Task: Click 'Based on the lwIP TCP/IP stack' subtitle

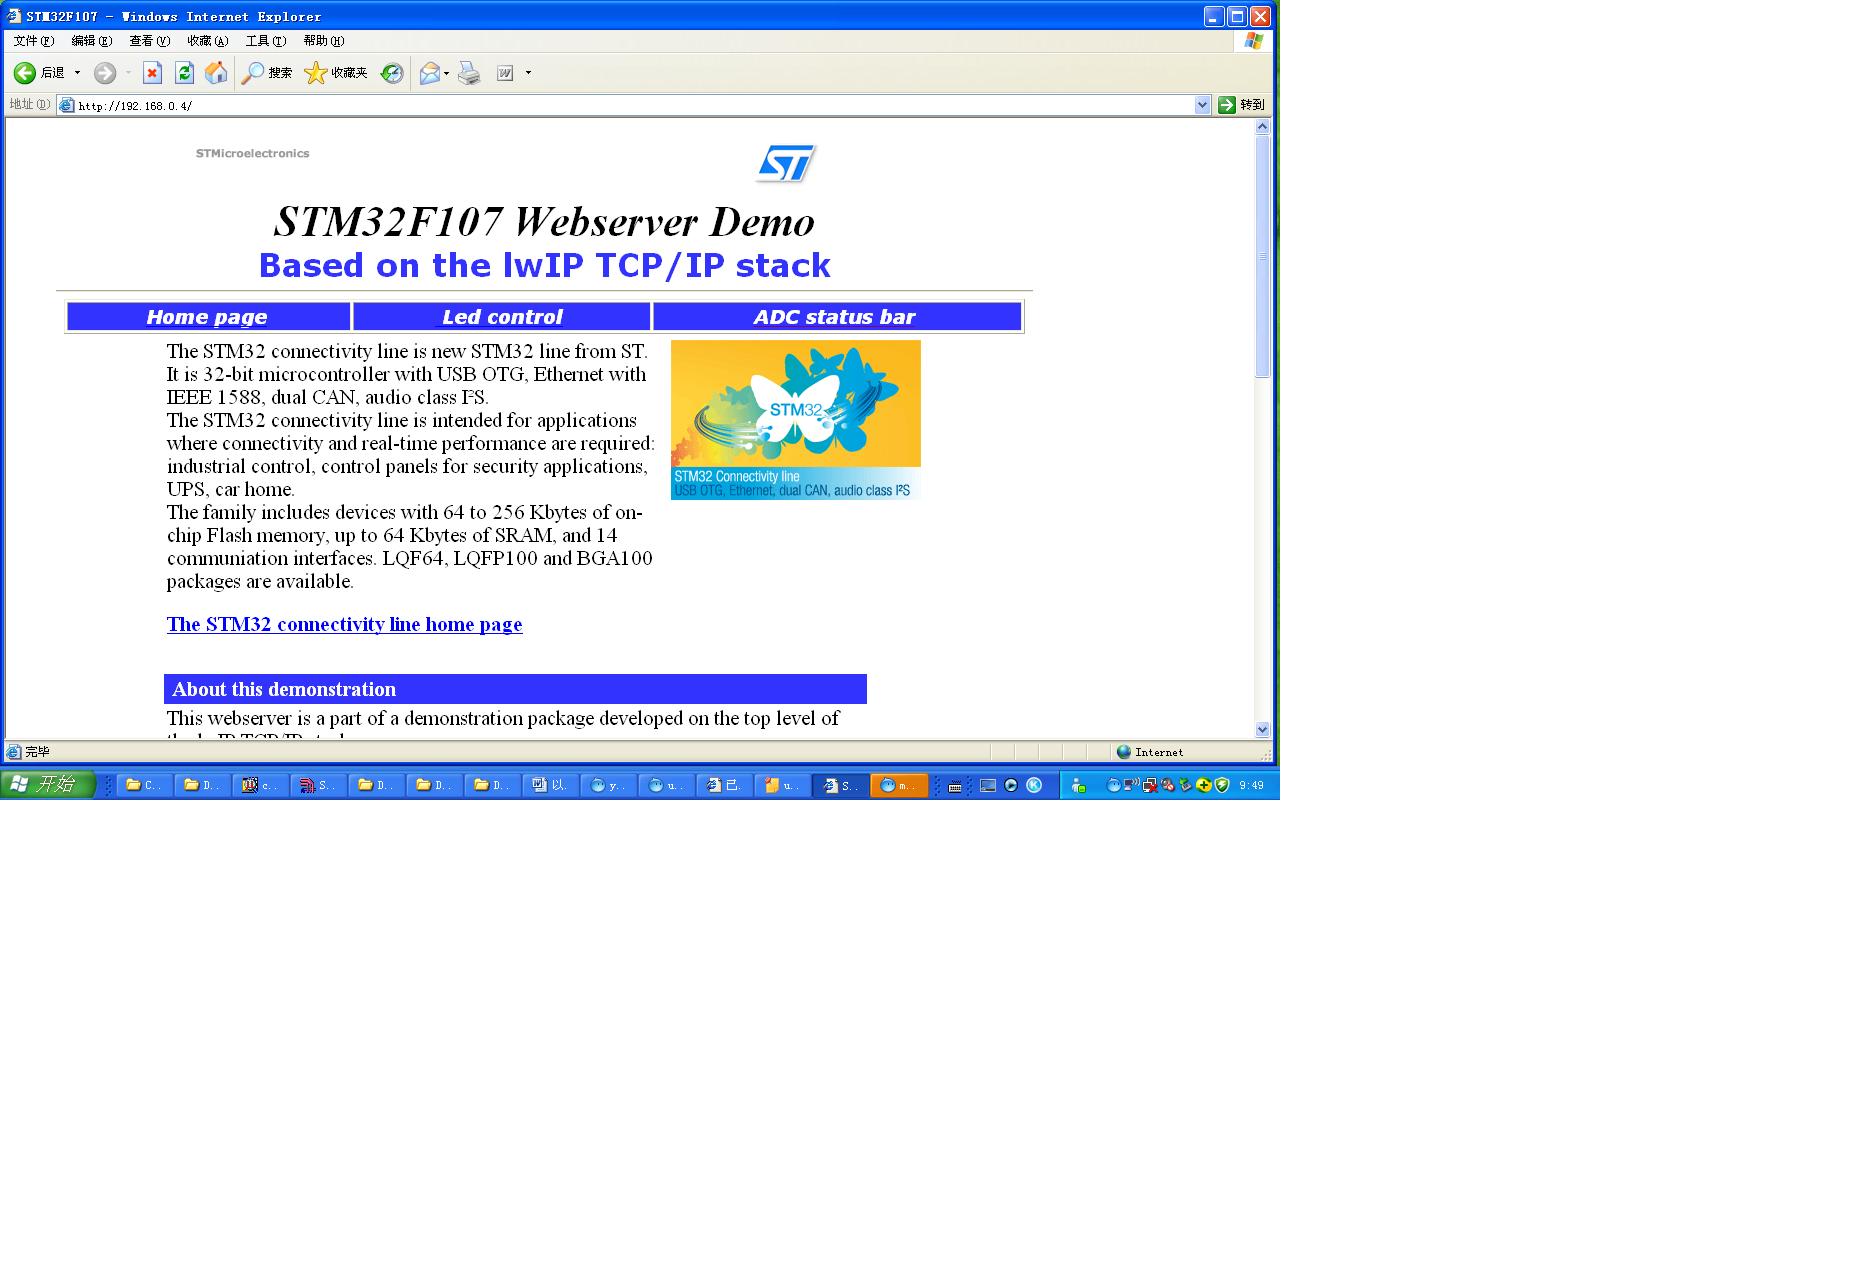Action: coord(545,265)
